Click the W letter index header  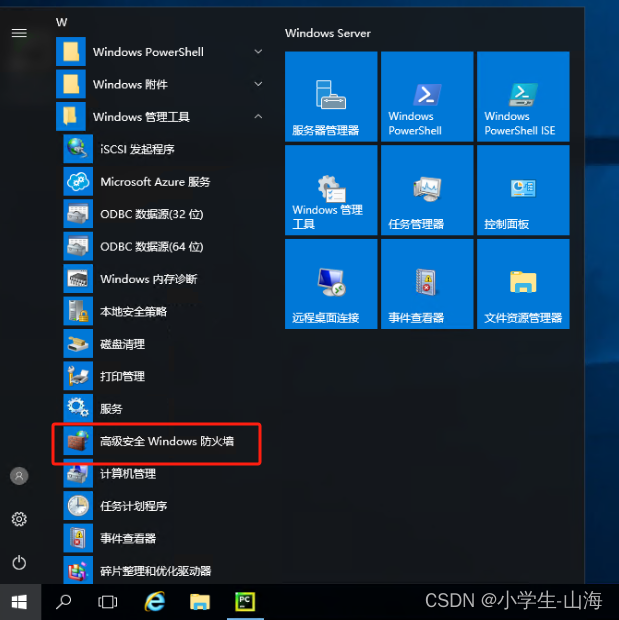61,22
